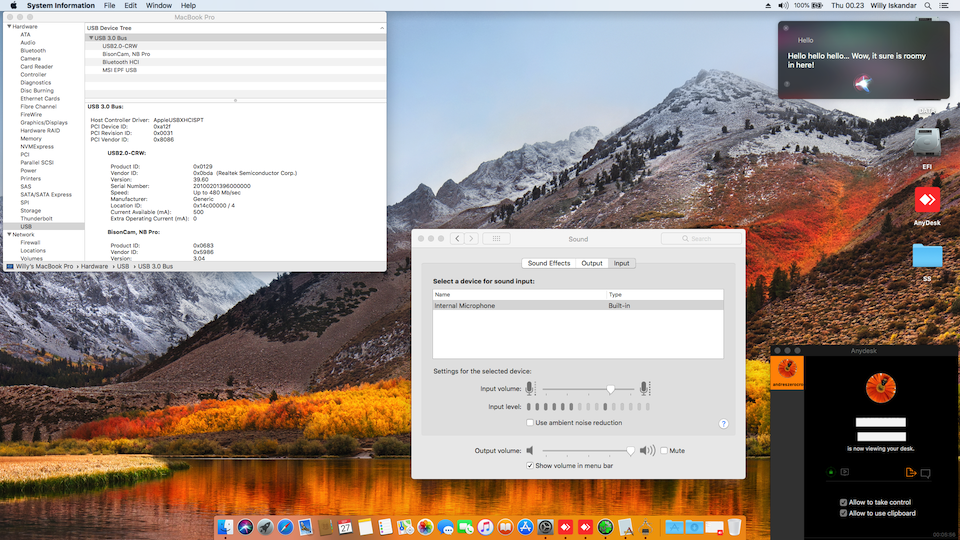Enable Use ambient noise reduction
This screenshot has width=960, height=540.
pyautogui.click(x=530, y=422)
